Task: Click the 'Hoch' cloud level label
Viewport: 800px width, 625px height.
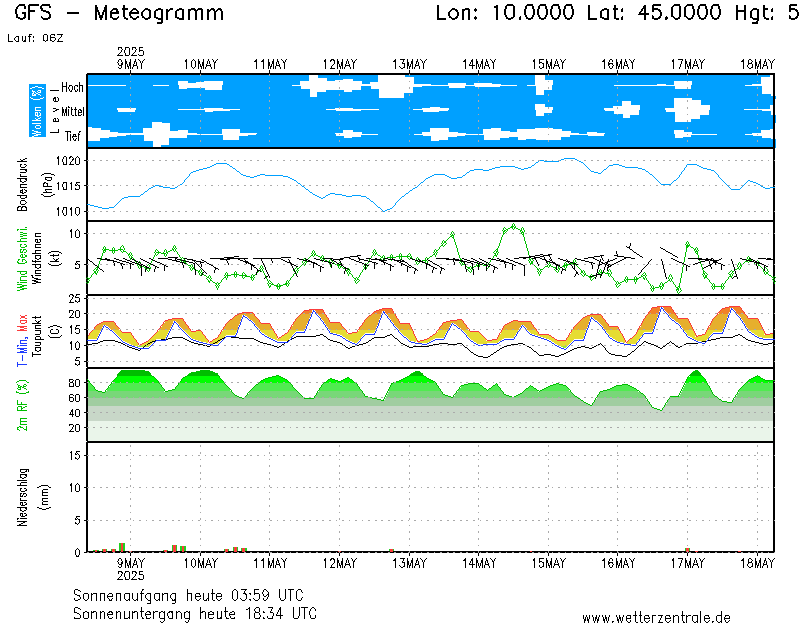Action: [x=72, y=87]
